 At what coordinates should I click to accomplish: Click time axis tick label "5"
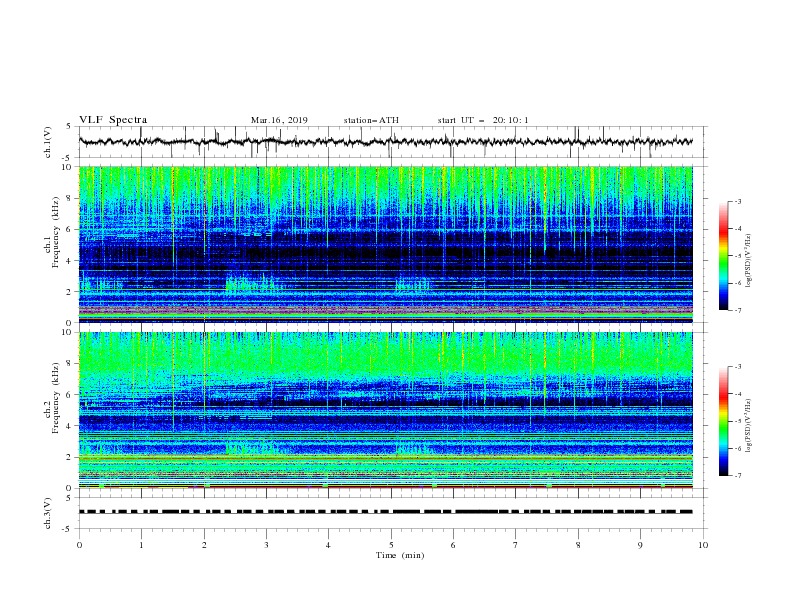pyautogui.click(x=391, y=545)
